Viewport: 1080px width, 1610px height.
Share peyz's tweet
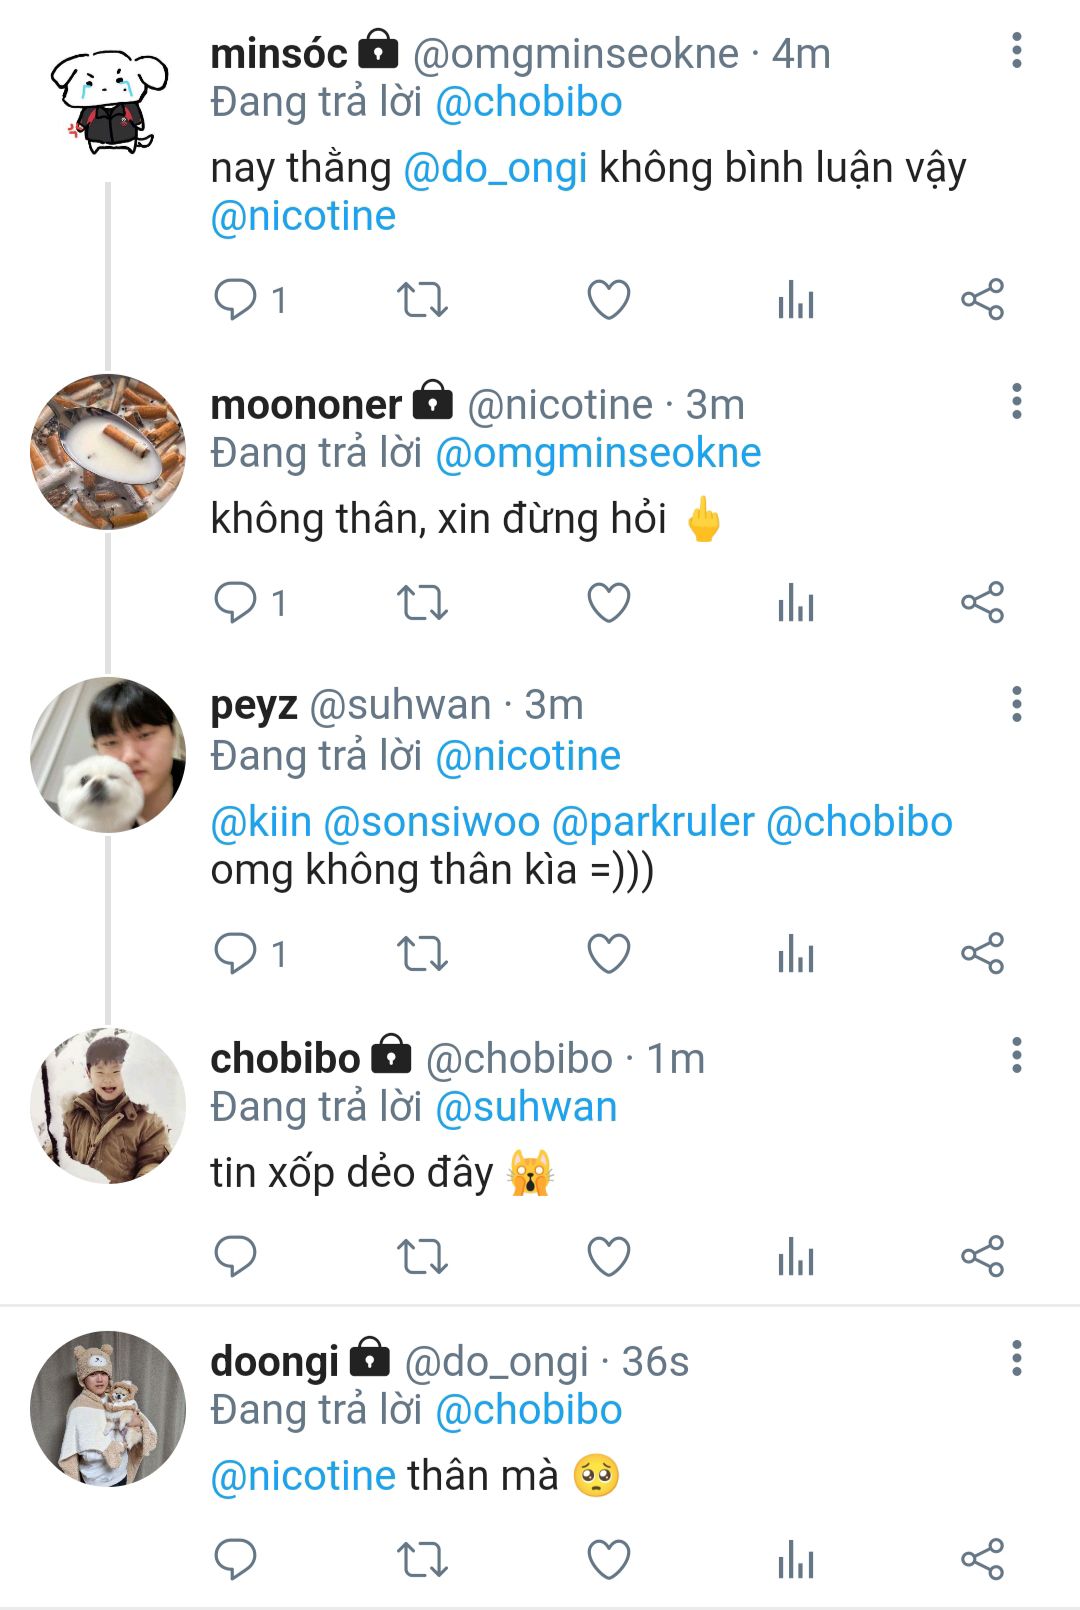click(x=982, y=953)
